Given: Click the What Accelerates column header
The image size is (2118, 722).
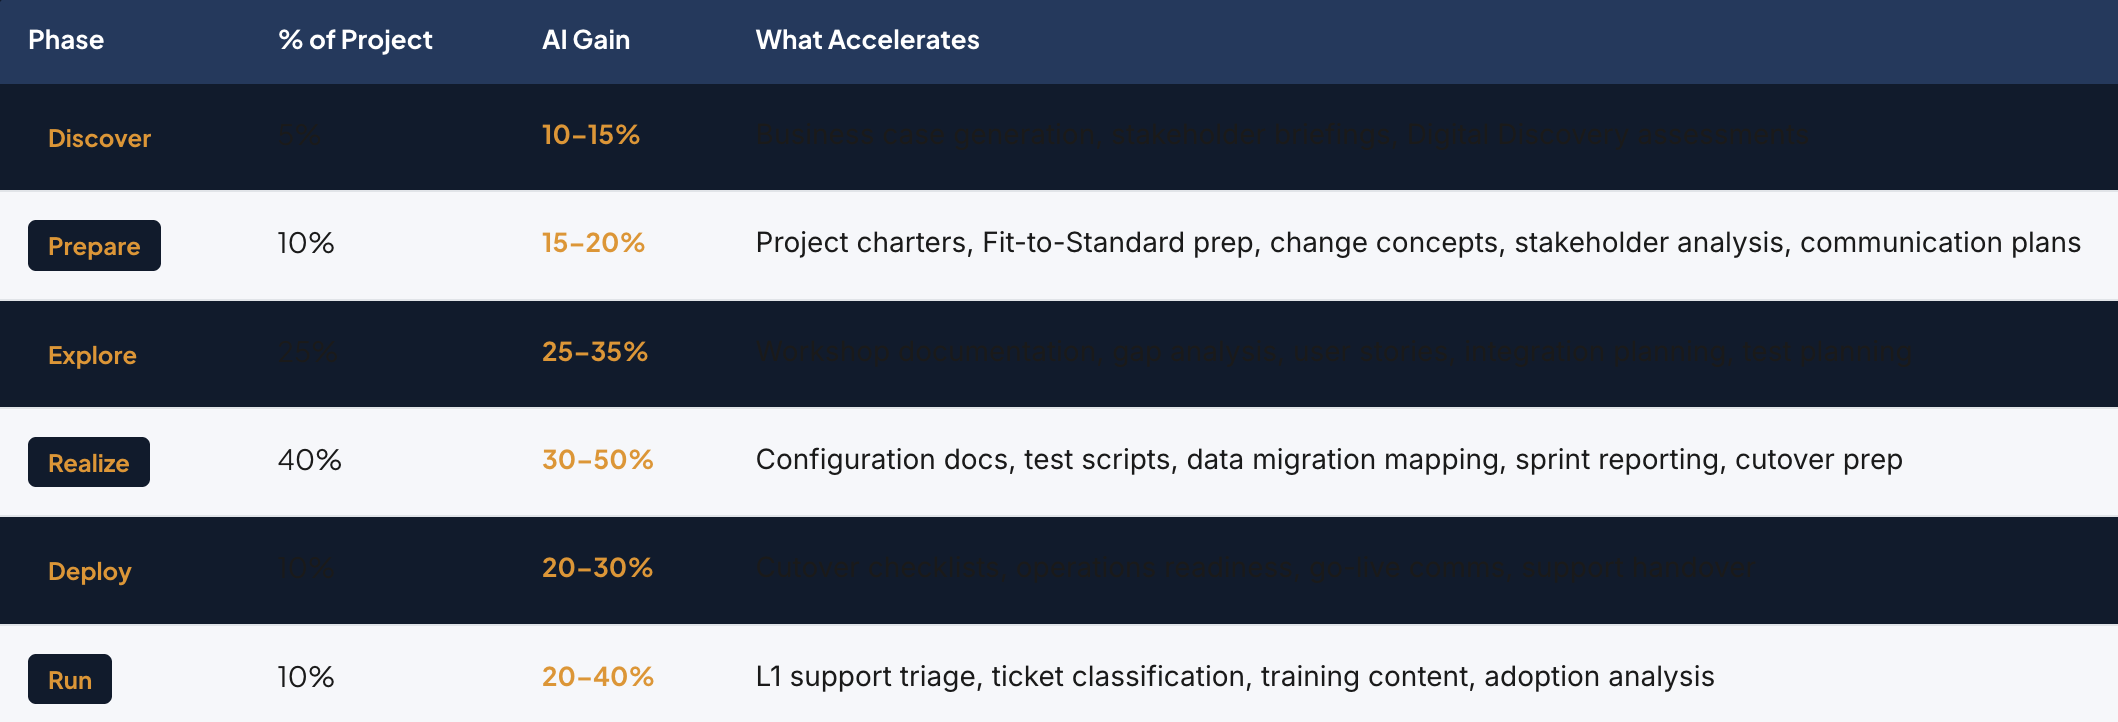Looking at the screenshot, I should coord(867,40).
